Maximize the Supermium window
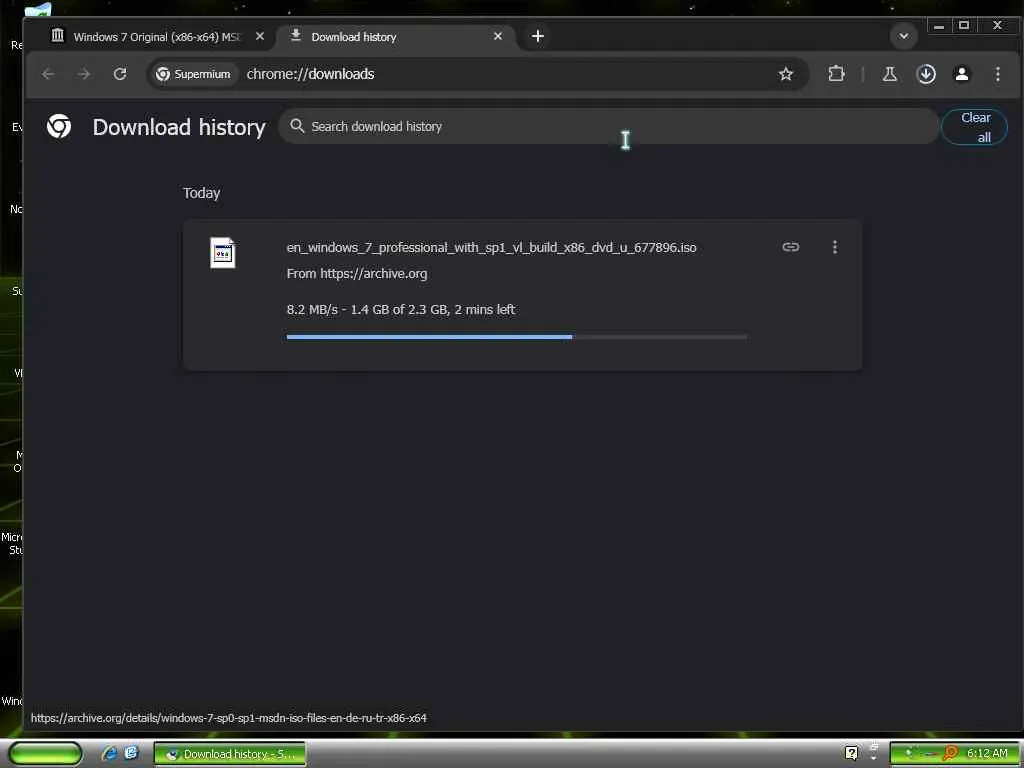The height and width of the screenshot is (768, 1024). (964, 26)
